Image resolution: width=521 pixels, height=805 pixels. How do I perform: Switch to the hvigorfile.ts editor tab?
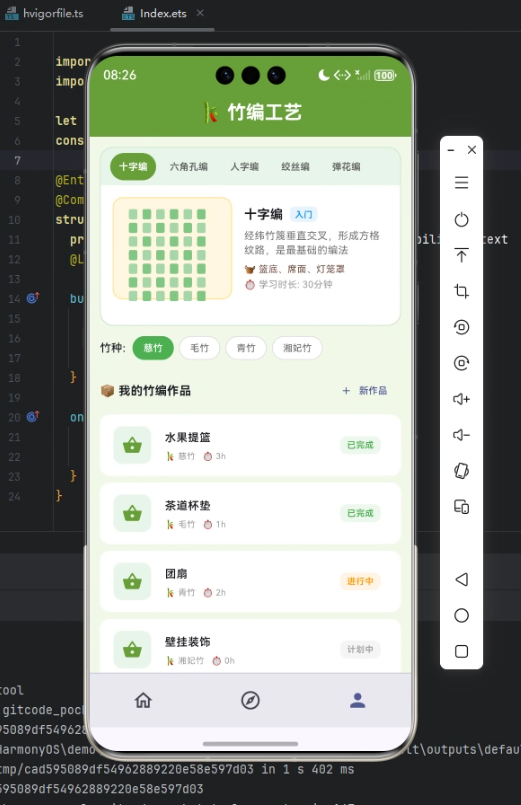[x=45, y=13]
